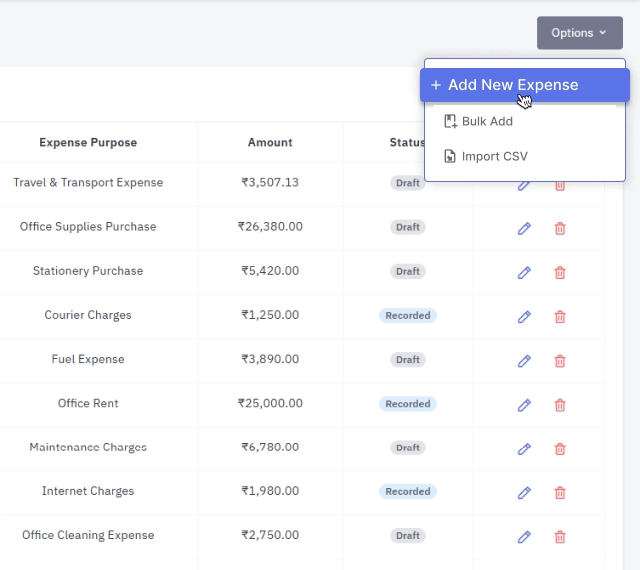
Task: Edit the Maintenance Charges expense
Action: (x=524, y=449)
